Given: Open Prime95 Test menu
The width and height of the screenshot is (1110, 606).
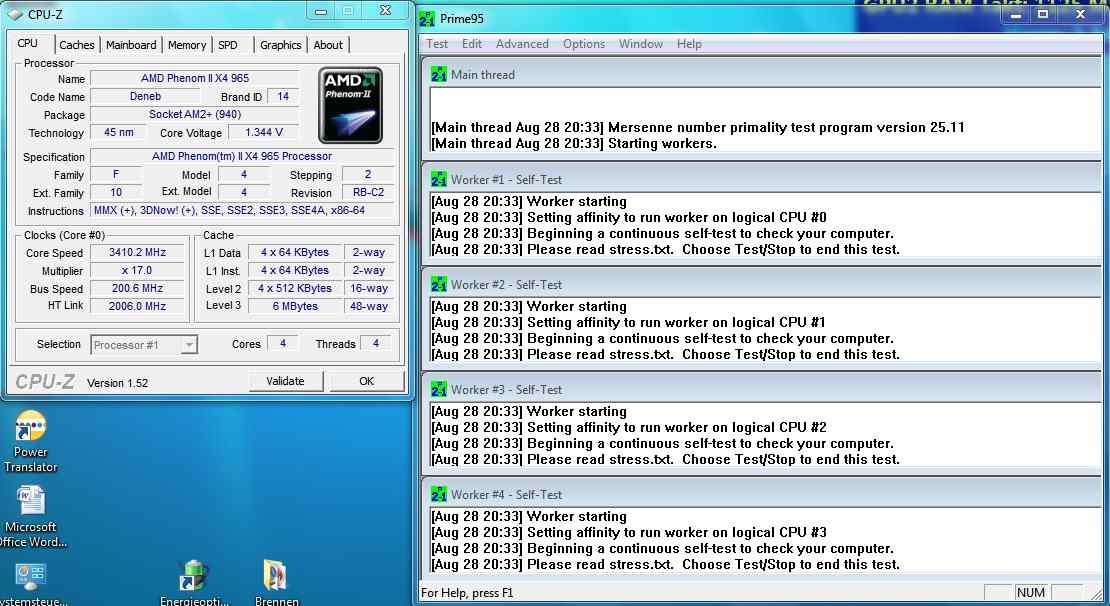Looking at the screenshot, I should (x=437, y=44).
